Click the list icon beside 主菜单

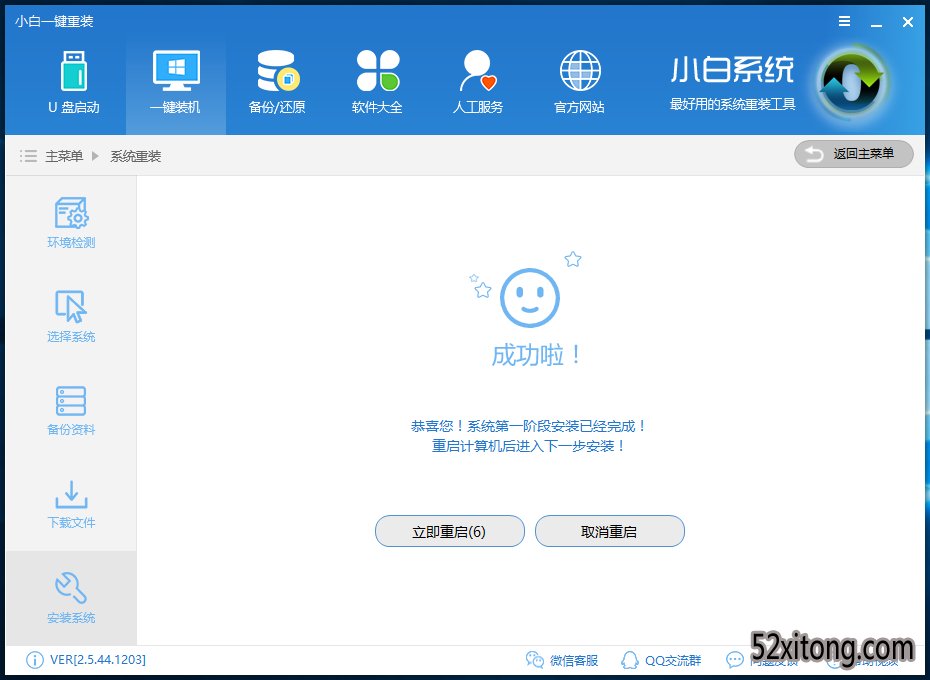[28, 156]
